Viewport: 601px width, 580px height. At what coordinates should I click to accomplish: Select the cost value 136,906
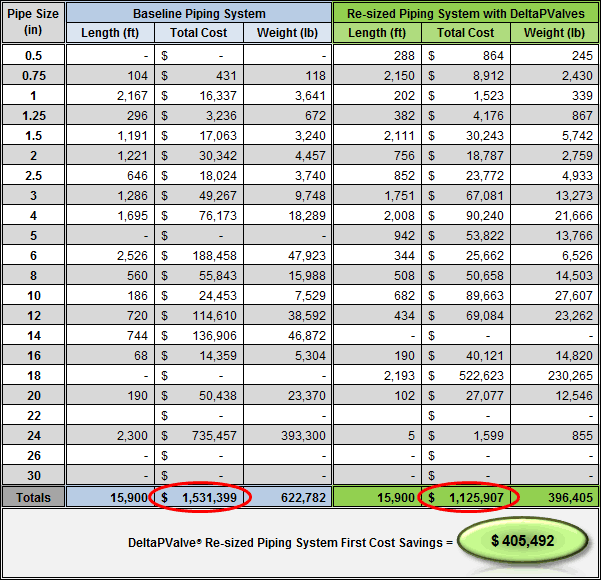pyautogui.click(x=215, y=335)
